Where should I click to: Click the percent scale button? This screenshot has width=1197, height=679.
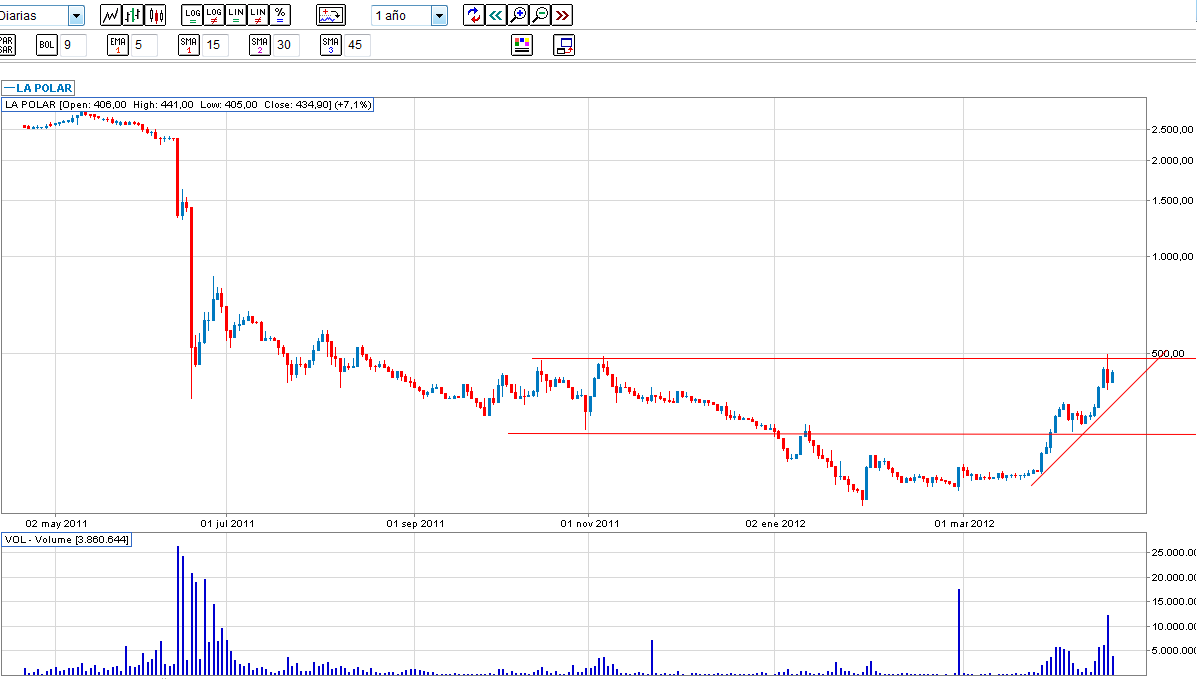[x=280, y=15]
